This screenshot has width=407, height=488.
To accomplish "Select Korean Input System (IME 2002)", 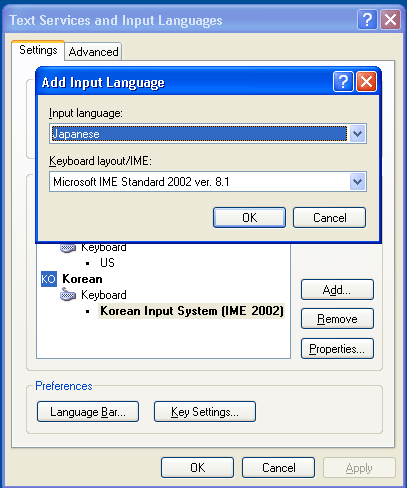I will pyautogui.click(x=192, y=311).
